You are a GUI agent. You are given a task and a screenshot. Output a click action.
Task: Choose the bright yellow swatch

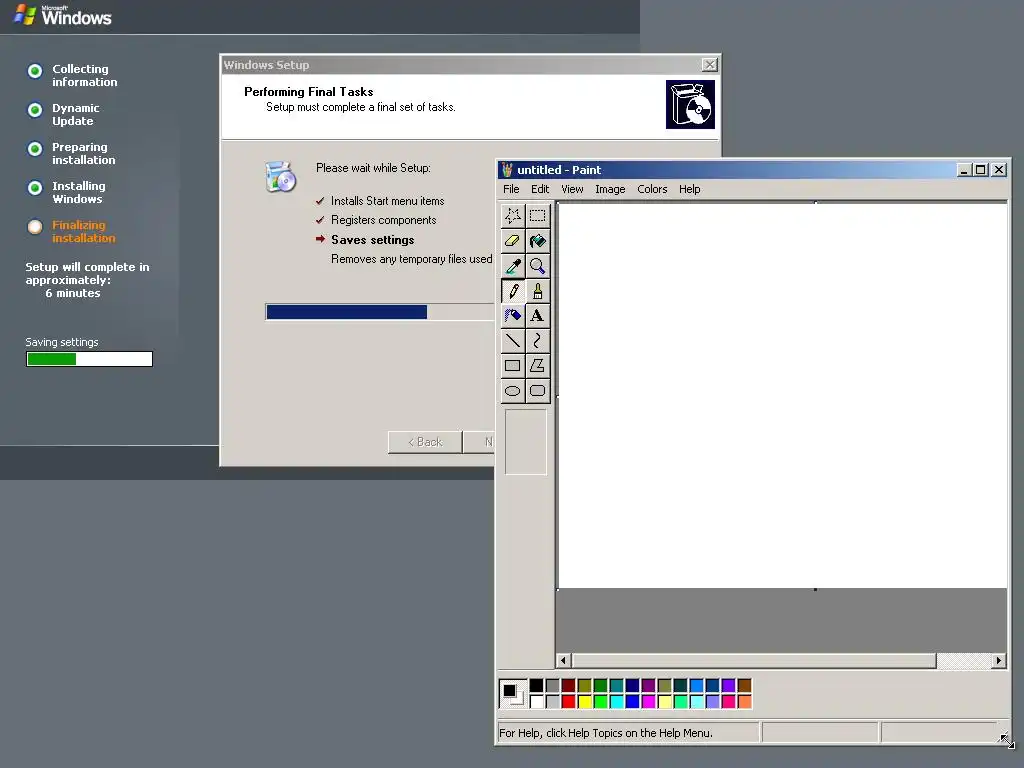point(584,701)
